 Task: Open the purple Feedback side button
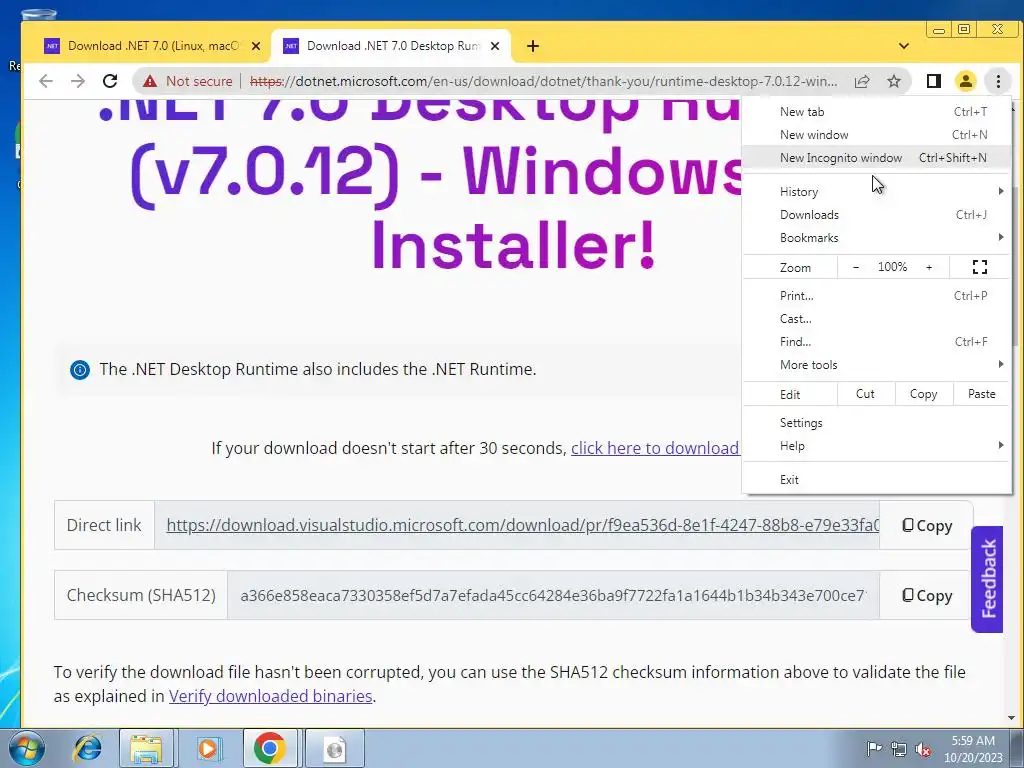pos(987,579)
